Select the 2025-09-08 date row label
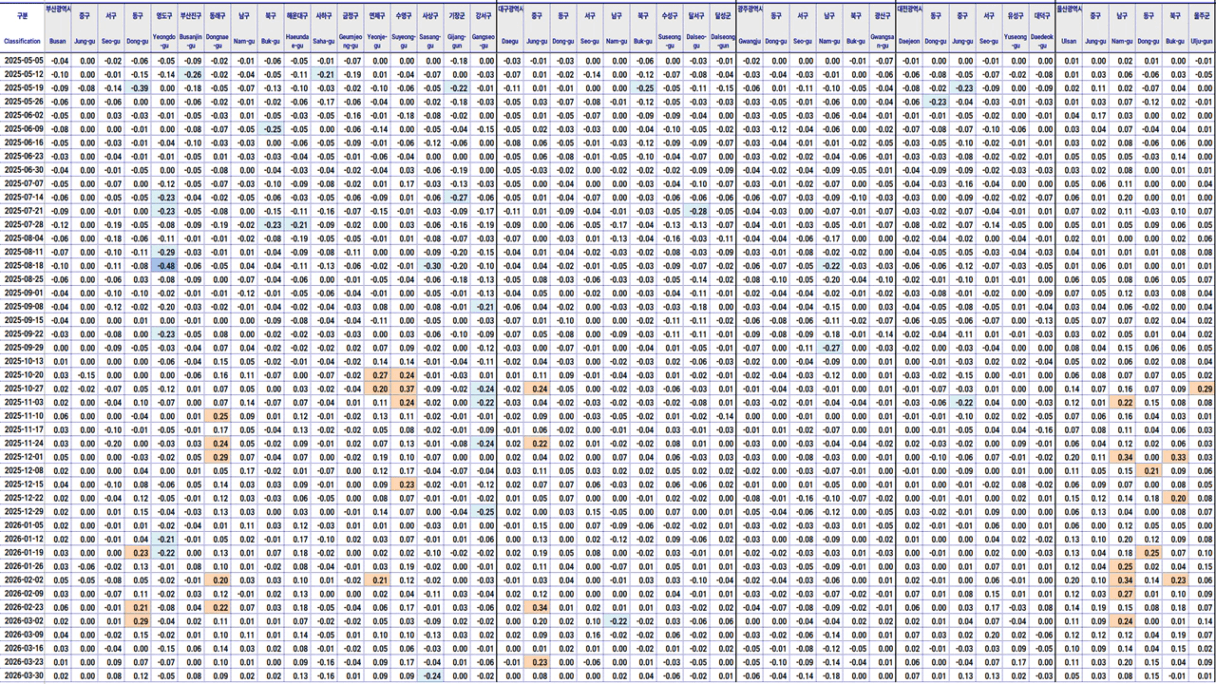The image size is (1216, 684). (x=23, y=306)
